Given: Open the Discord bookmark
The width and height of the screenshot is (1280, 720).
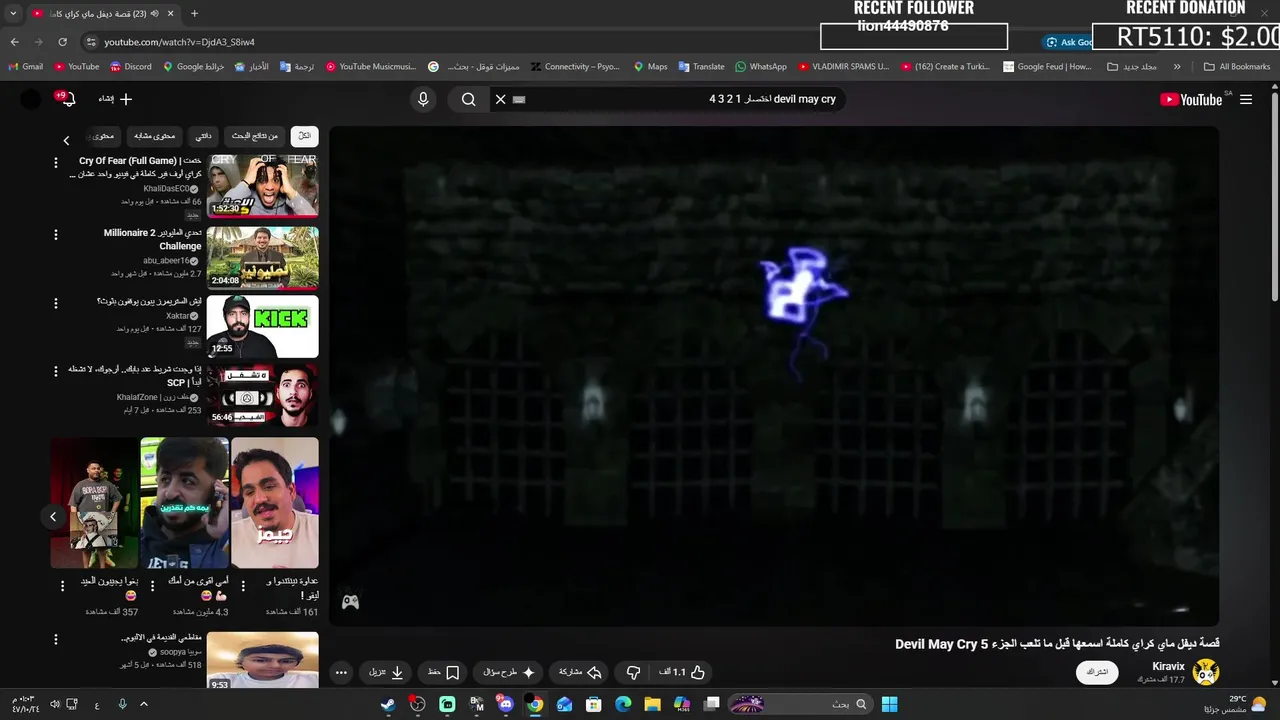Looking at the screenshot, I should pyautogui.click(x=131, y=67).
